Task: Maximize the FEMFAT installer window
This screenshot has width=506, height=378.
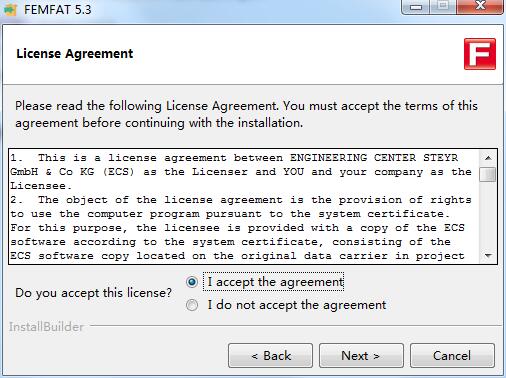Action: pyautogui.click(x=443, y=7)
